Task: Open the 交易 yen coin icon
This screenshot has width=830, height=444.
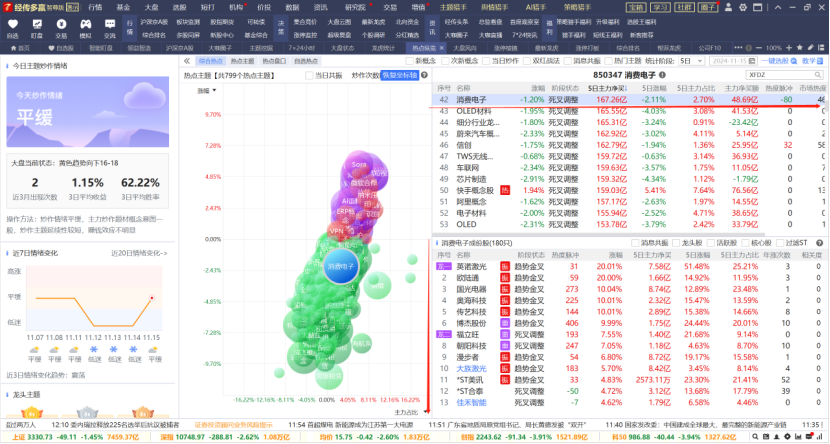Action: click(x=61, y=24)
